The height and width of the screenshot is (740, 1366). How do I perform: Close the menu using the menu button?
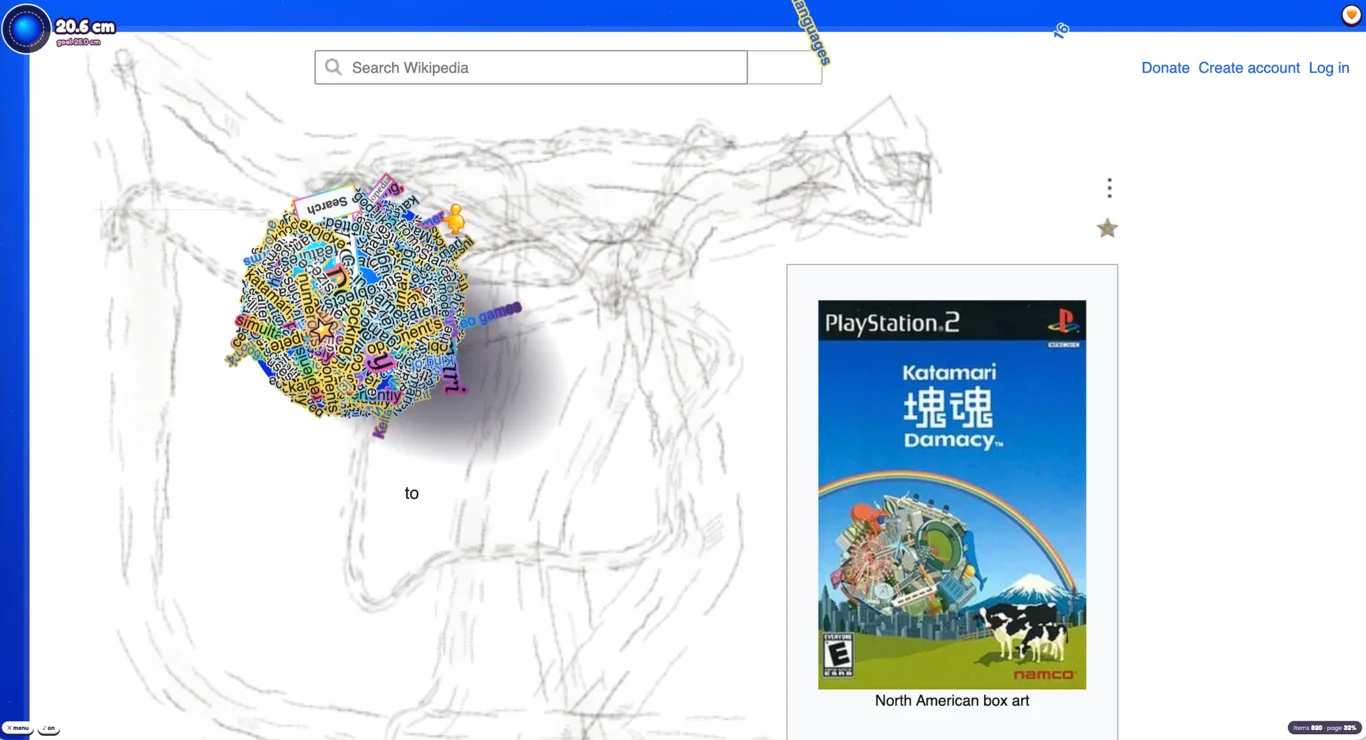(17, 728)
